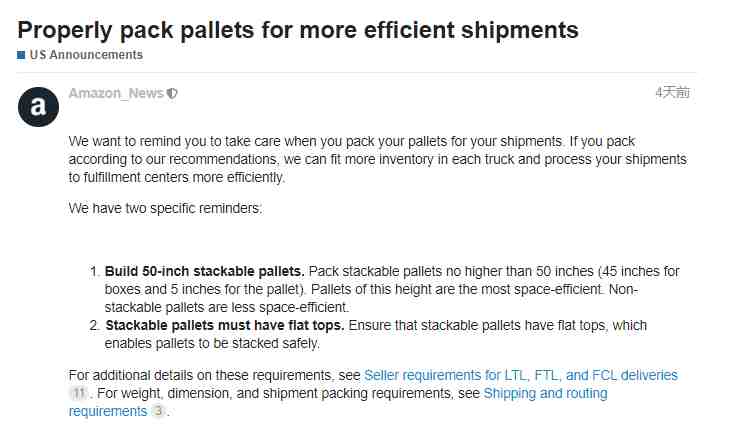Viewport: 738px width, 432px height.
Task: Open Seller requirements for LTL, FTL, FCL link
Action: coord(521,375)
